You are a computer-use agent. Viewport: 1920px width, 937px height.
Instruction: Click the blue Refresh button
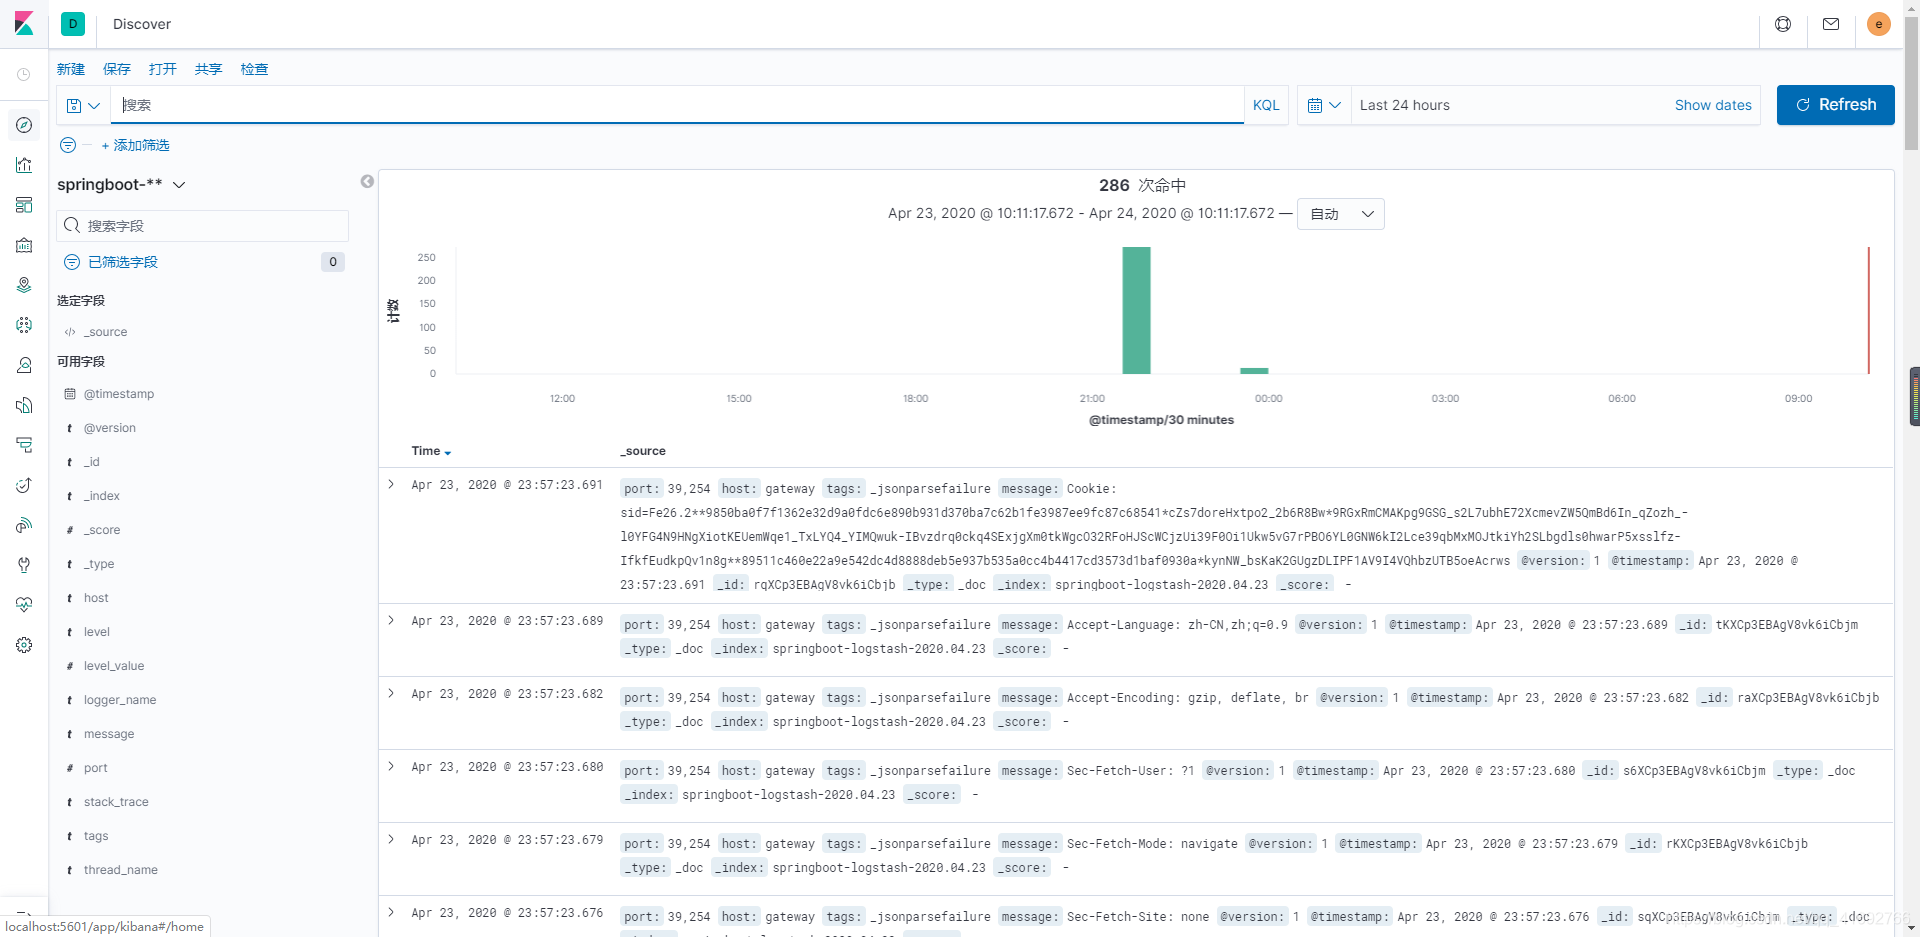point(1835,105)
